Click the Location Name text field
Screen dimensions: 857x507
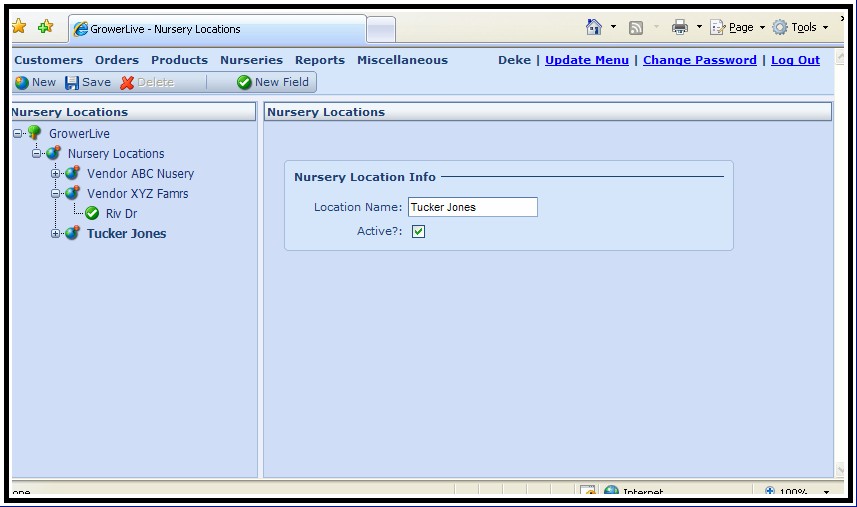pos(472,207)
